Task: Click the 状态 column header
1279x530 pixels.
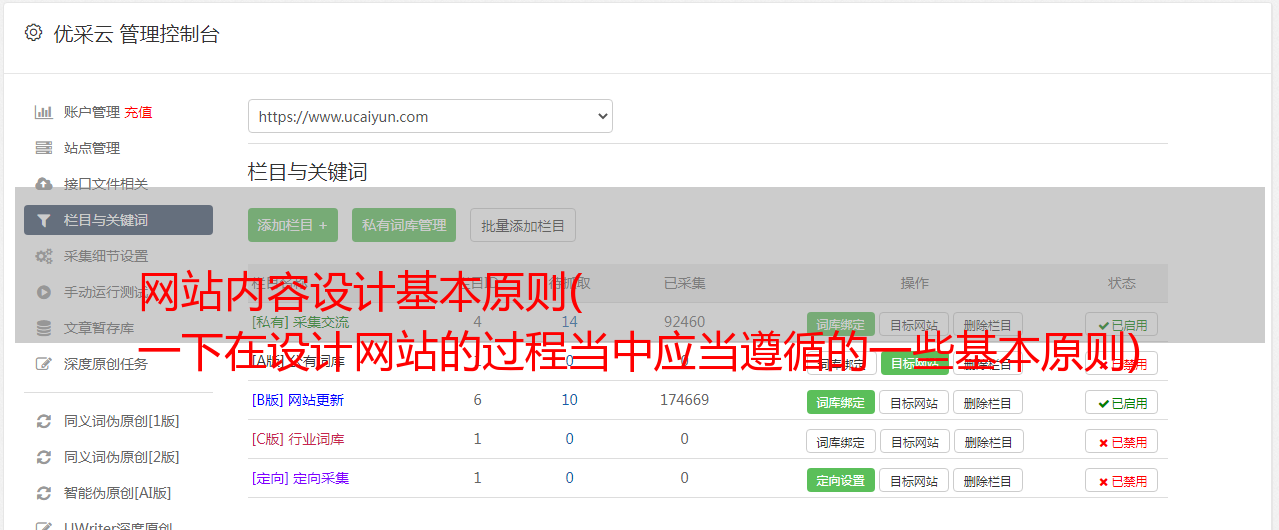Action: point(1121,283)
